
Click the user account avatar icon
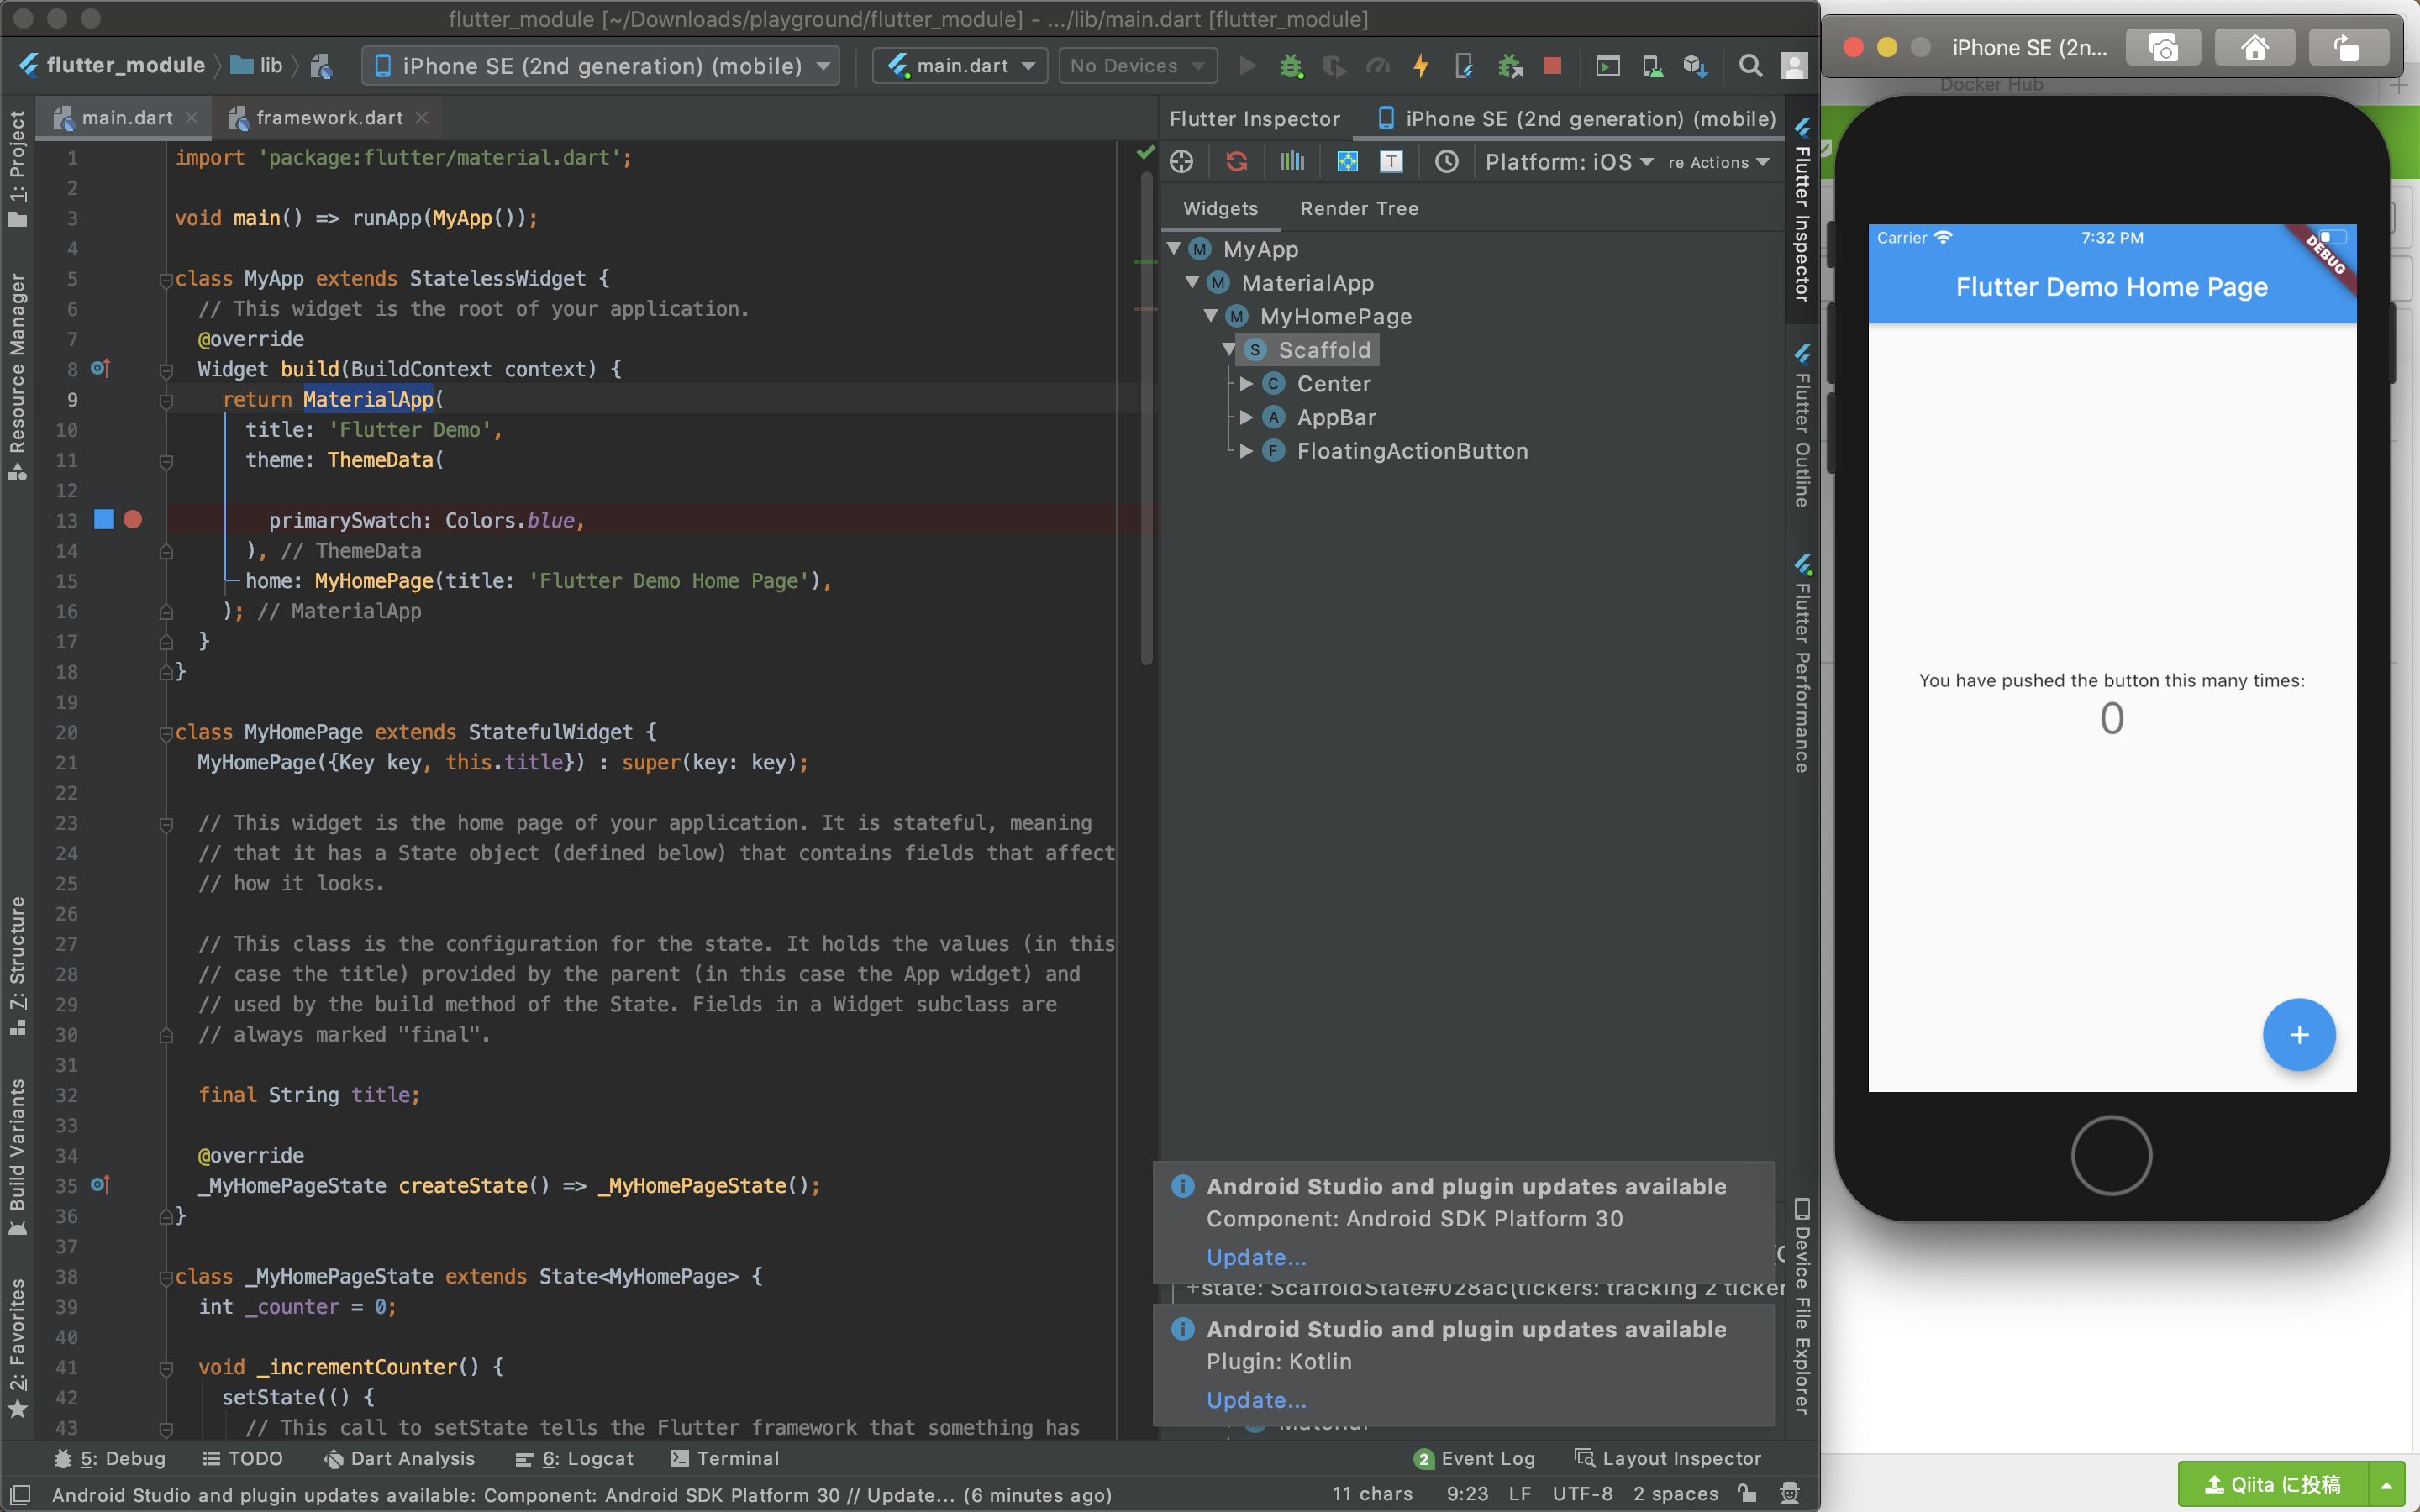pos(1794,66)
